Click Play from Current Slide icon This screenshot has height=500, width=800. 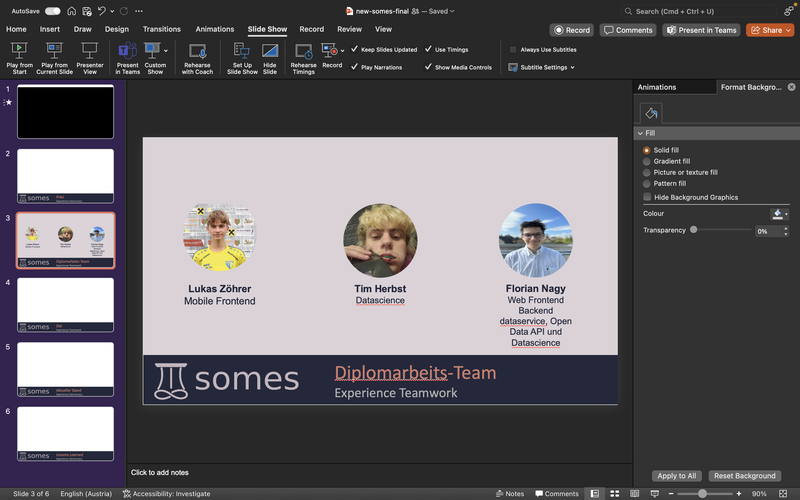(x=52, y=51)
